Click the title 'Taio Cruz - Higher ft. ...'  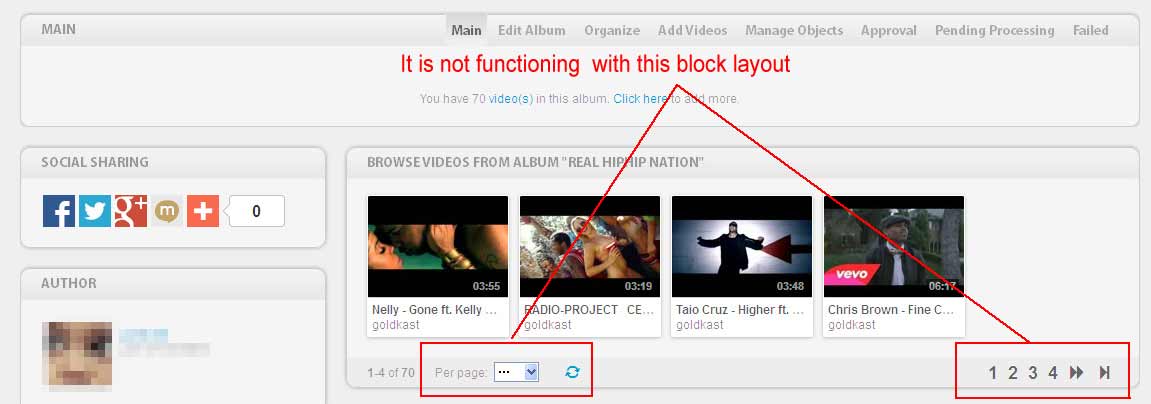[741, 310]
